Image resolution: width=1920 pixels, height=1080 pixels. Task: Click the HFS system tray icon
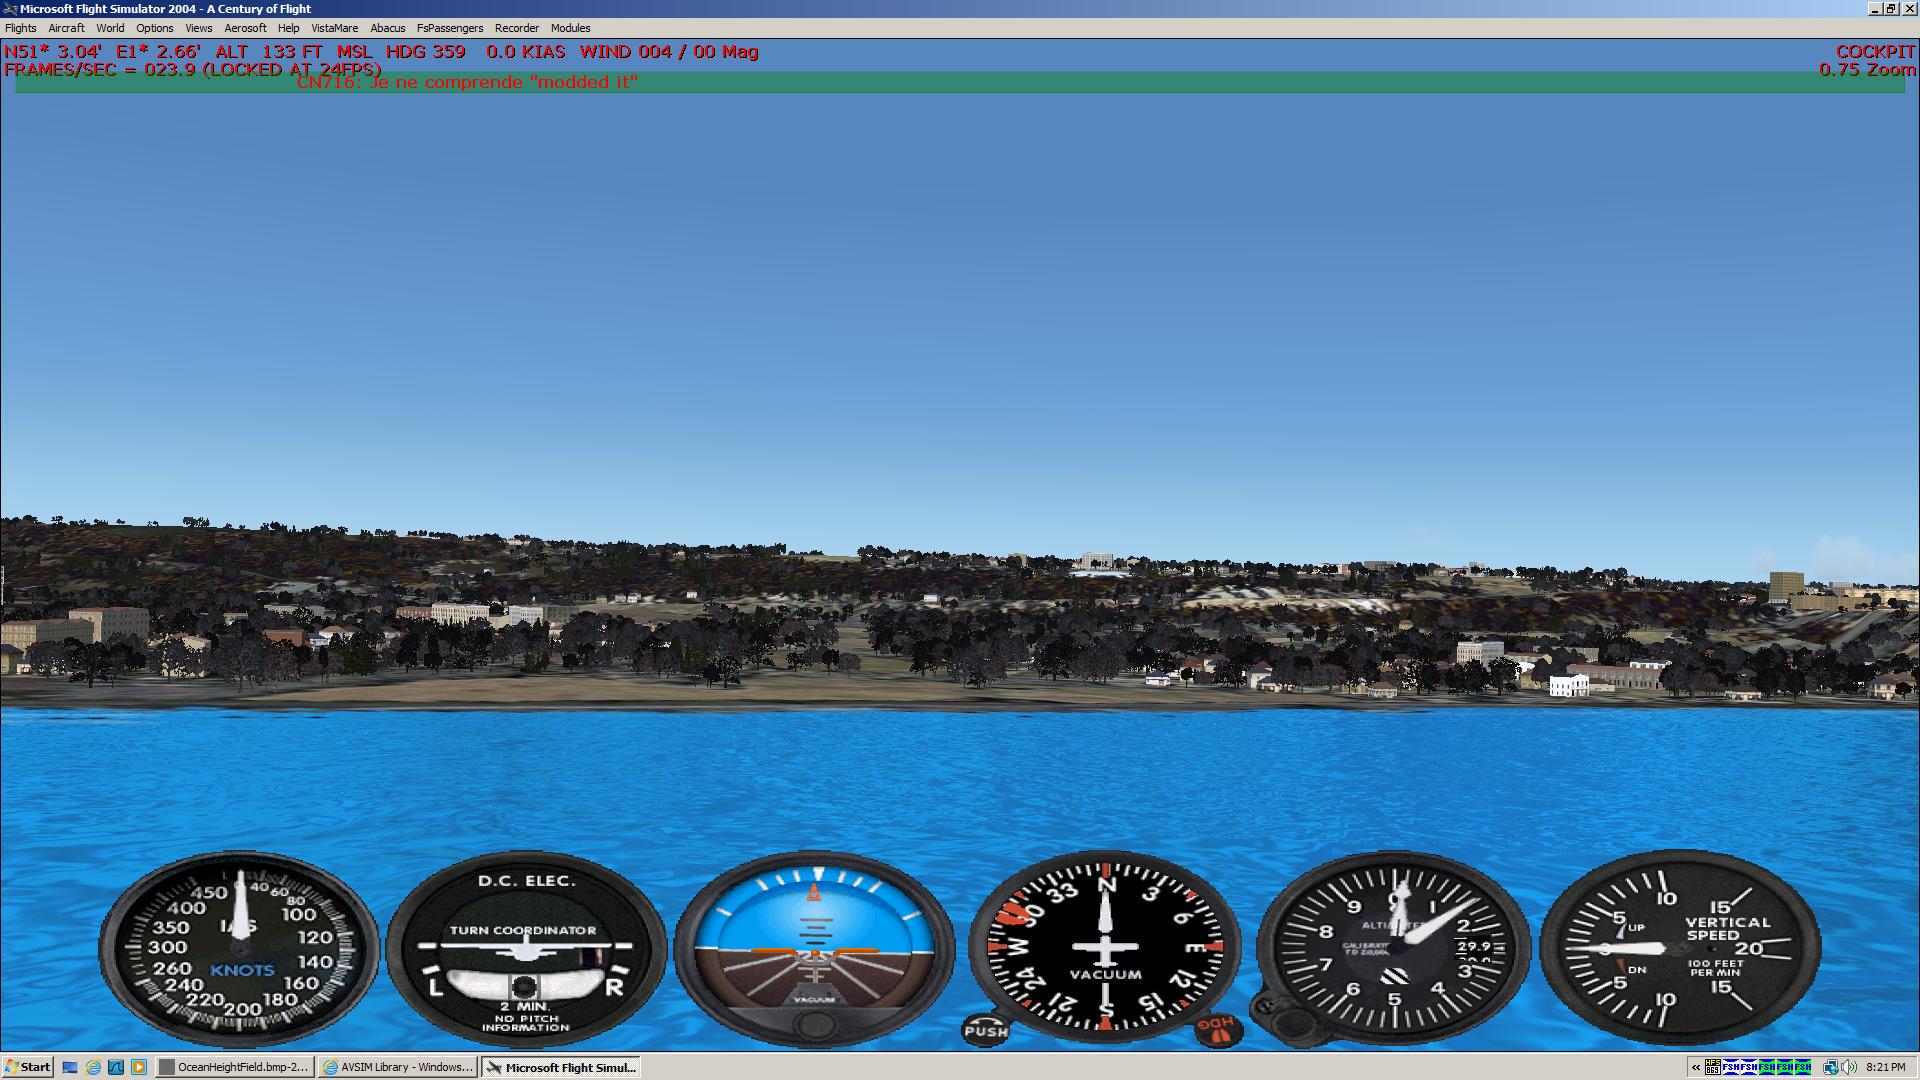click(1713, 1067)
